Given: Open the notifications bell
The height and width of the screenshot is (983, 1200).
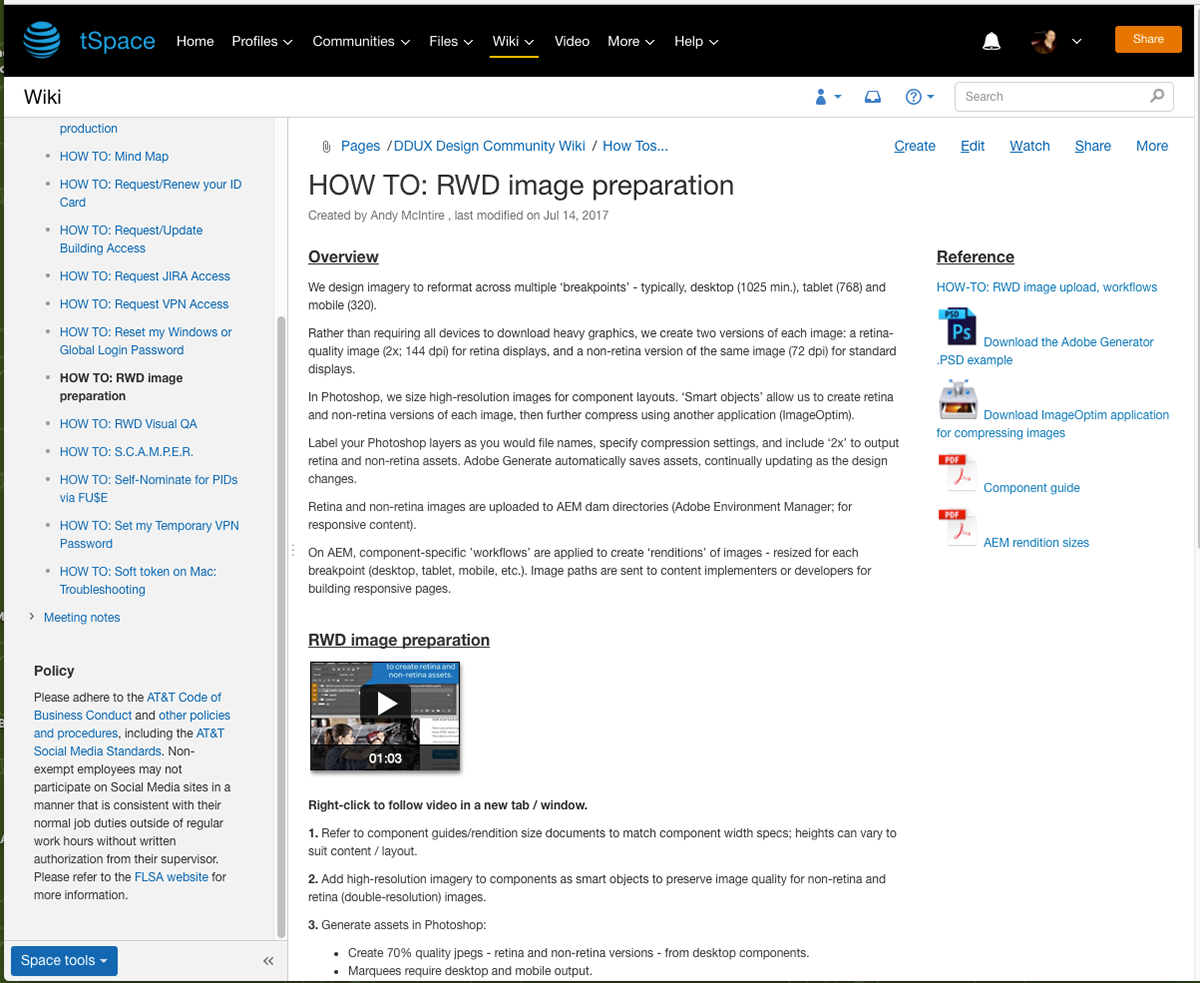Looking at the screenshot, I should point(991,41).
